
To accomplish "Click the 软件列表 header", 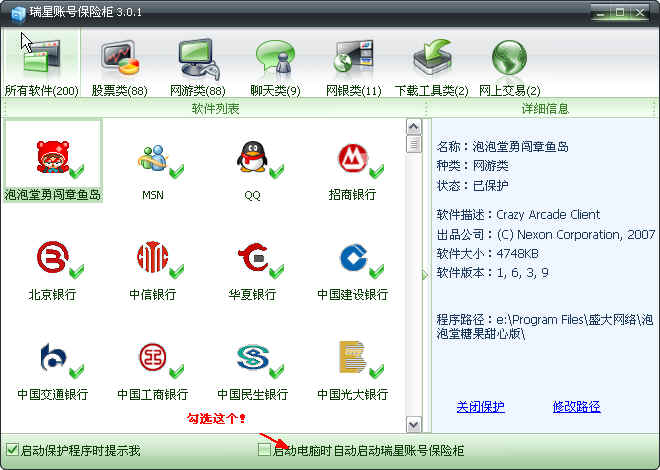I will pos(215,109).
